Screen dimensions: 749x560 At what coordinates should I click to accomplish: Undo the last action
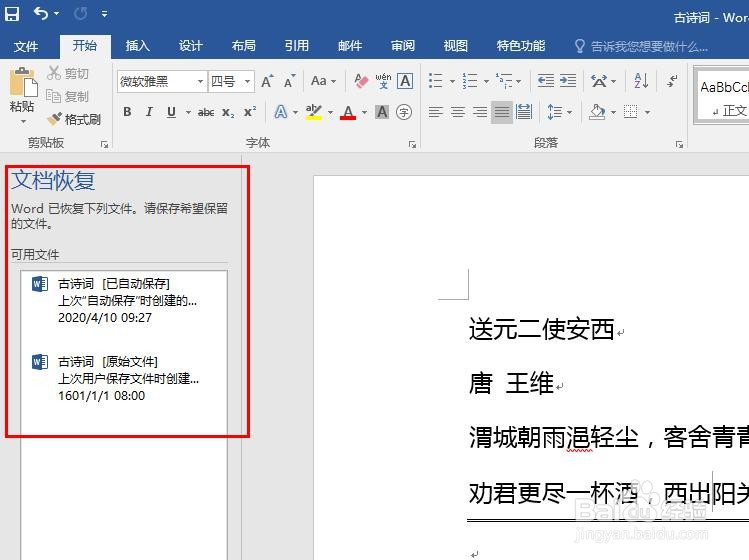(x=41, y=14)
